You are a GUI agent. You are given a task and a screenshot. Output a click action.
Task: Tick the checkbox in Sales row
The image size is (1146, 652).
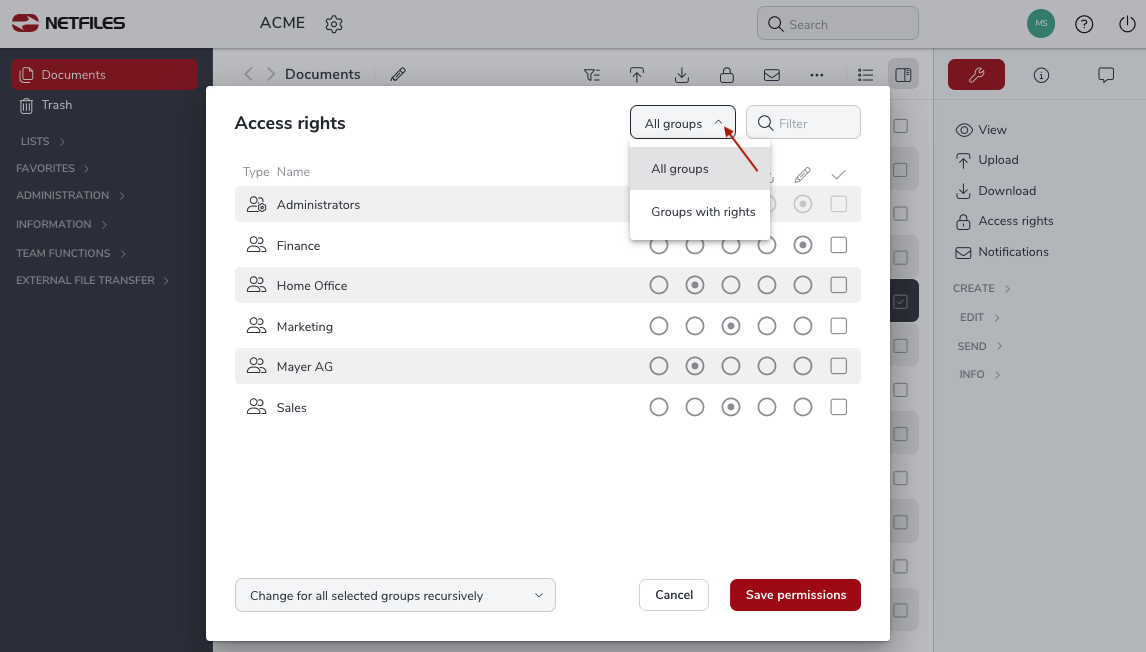[838, 407]
